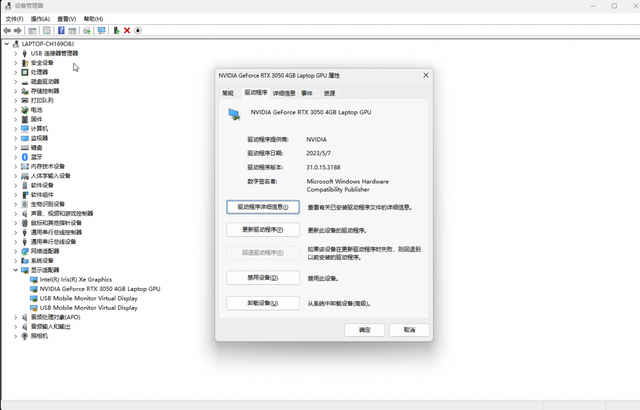Switch to the 详细信息 tab
640x410 pixels.
tap(284, 93)
